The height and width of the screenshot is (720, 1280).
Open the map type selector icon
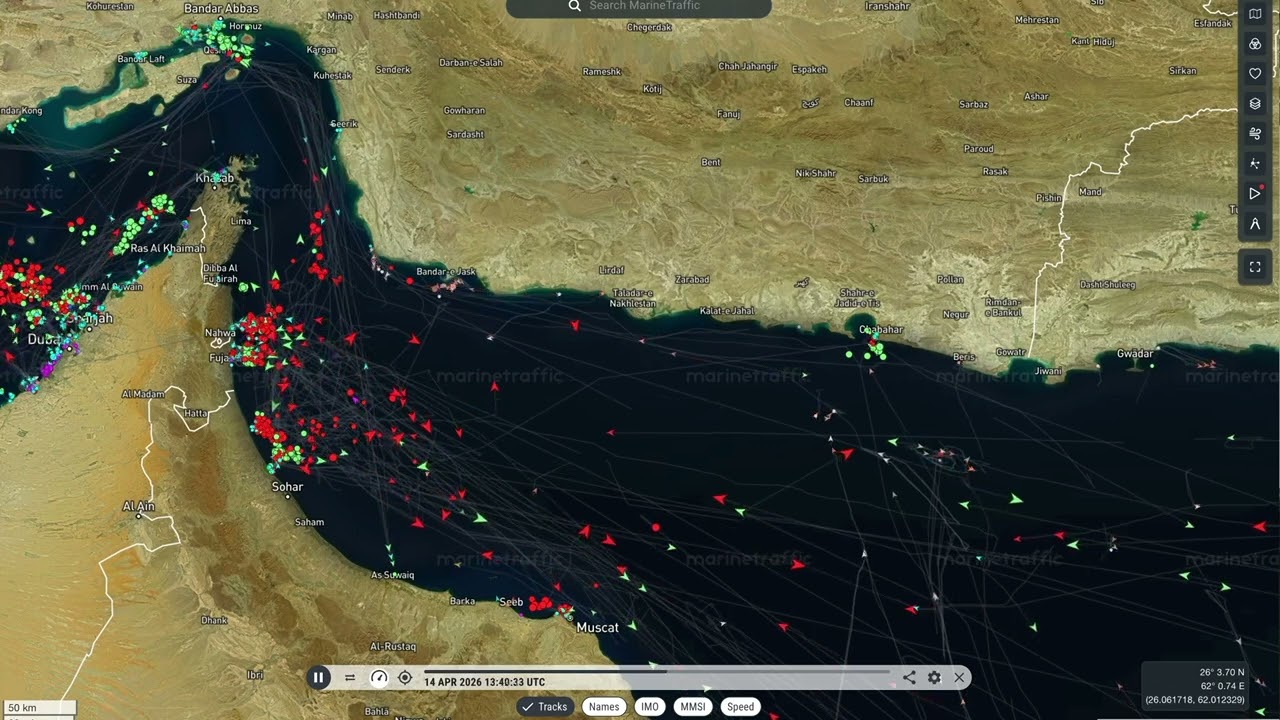click(1255, 14)
